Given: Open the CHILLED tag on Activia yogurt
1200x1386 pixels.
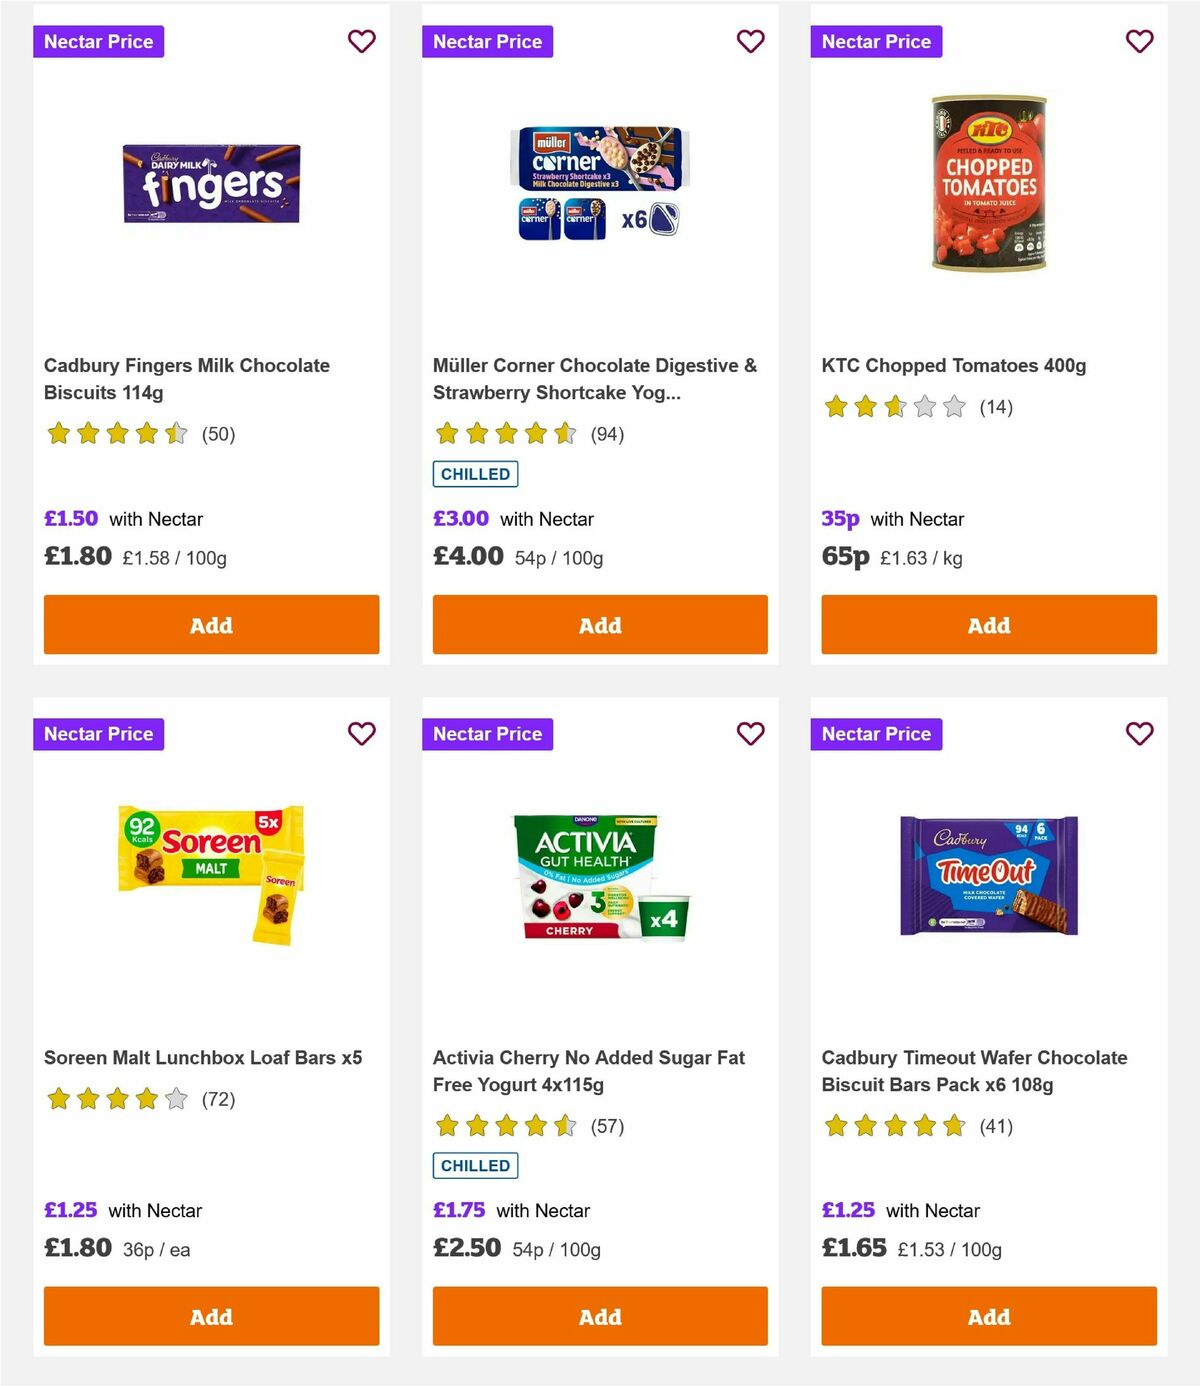Looking at the screenshot, I should tap(475, 1166).
